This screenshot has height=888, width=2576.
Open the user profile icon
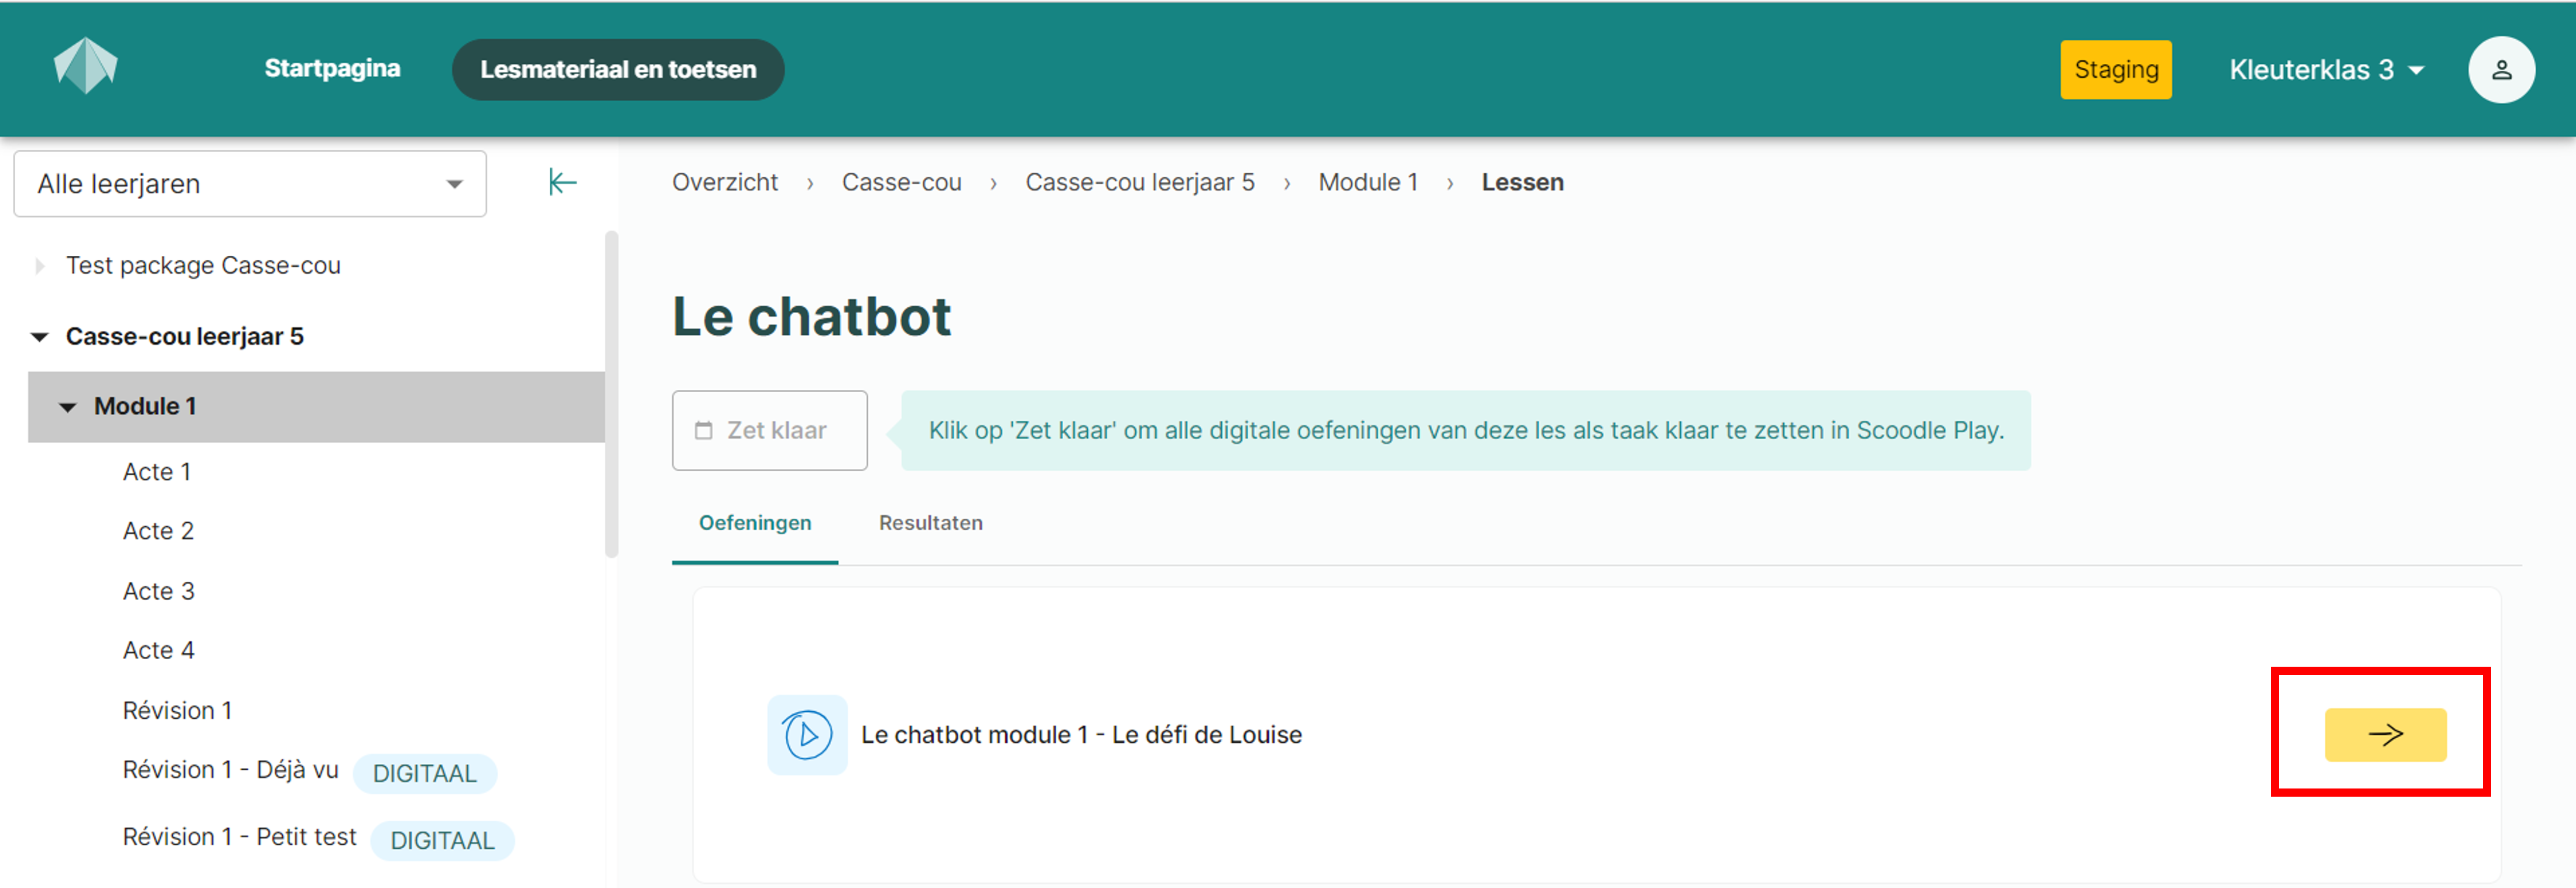2502,69
